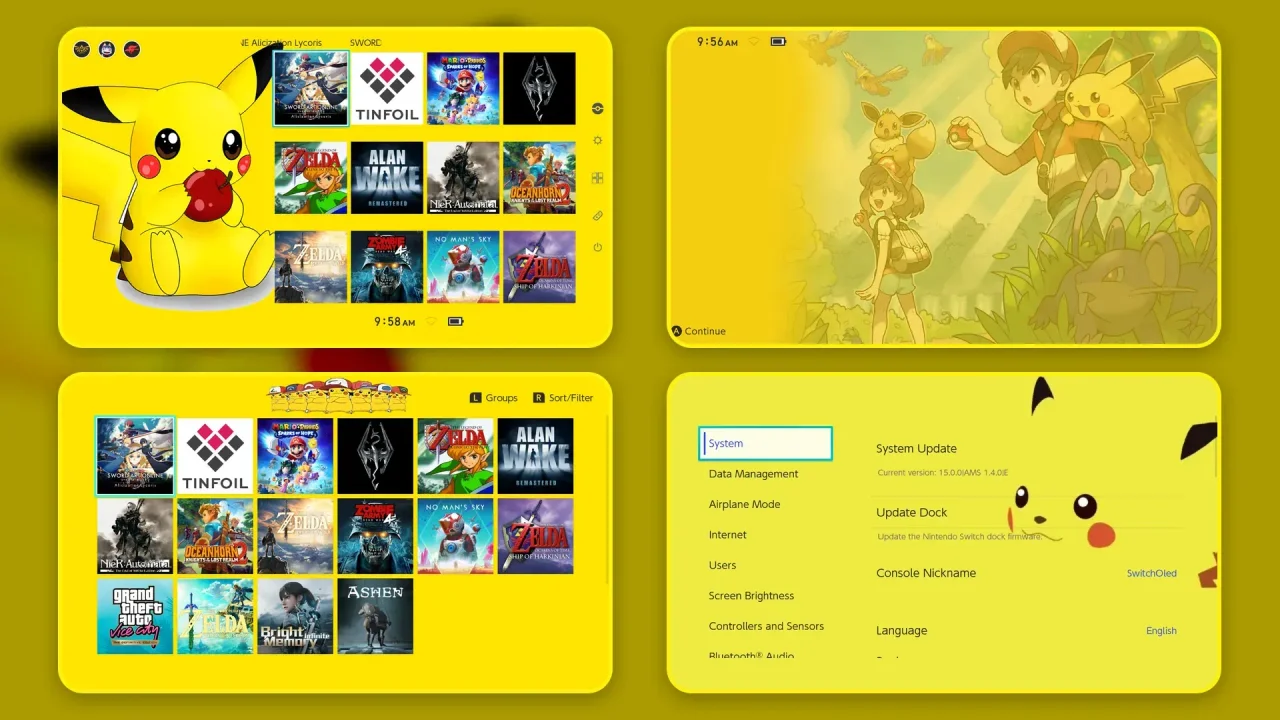Open System Settings gear in home side menu
The image size is (1280, 720).
tap(598, 141)
